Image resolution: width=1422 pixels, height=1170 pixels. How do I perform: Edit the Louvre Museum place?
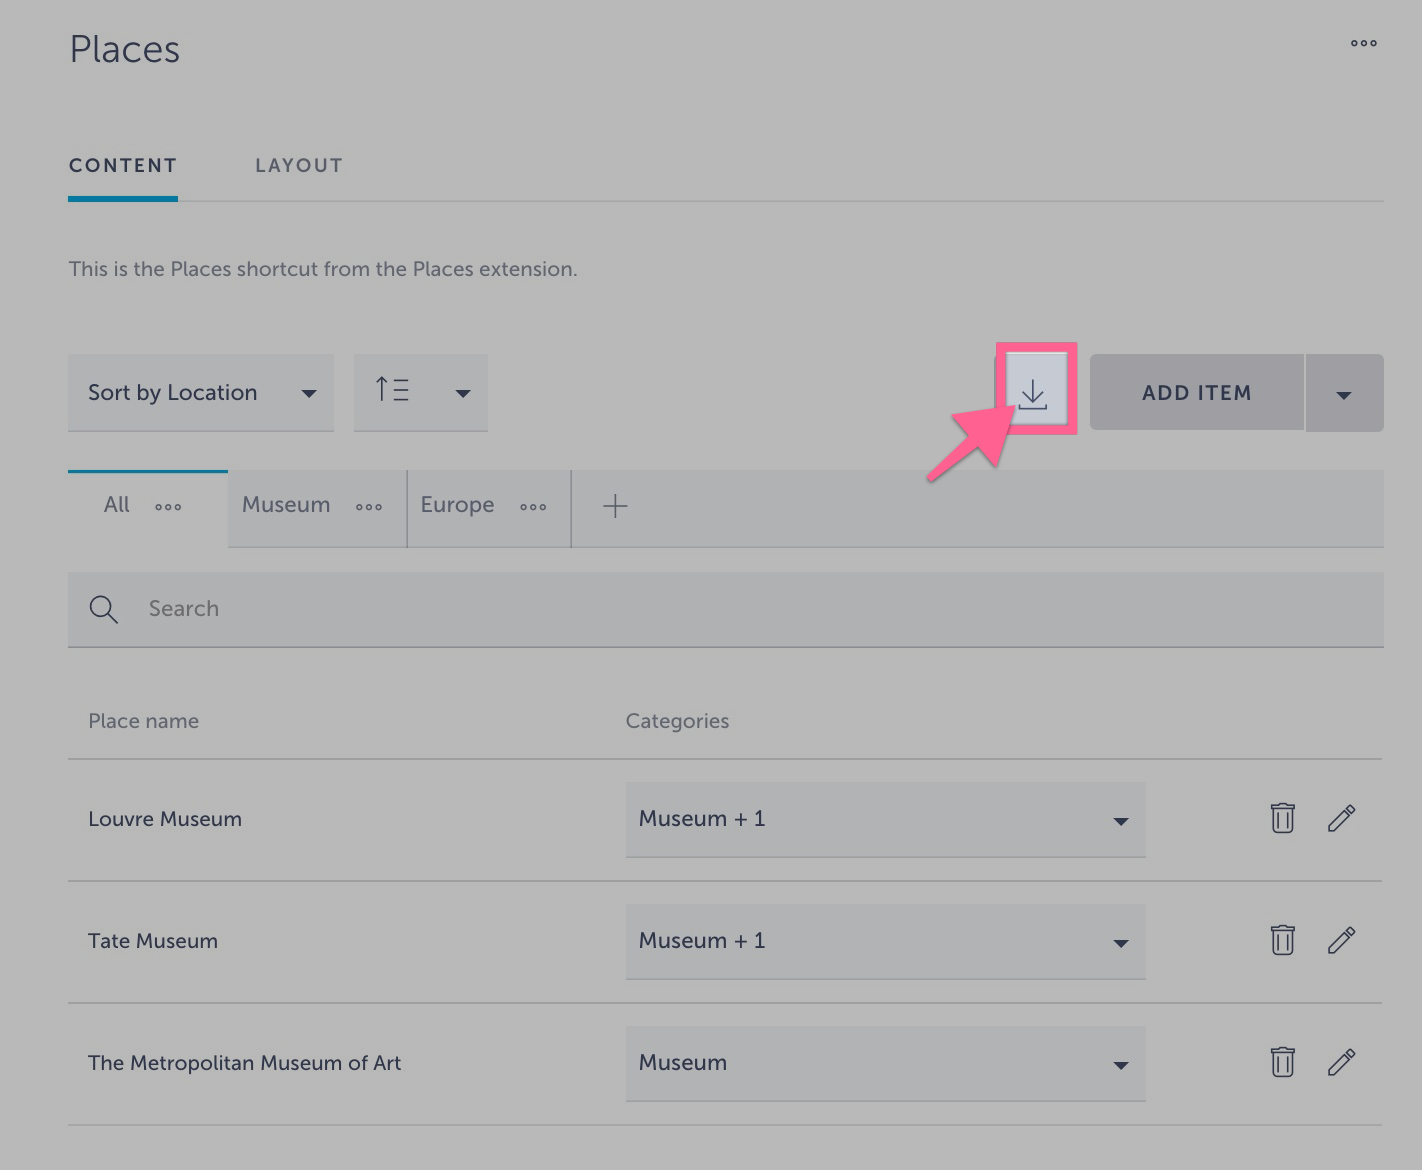(x=1341, y=818)
